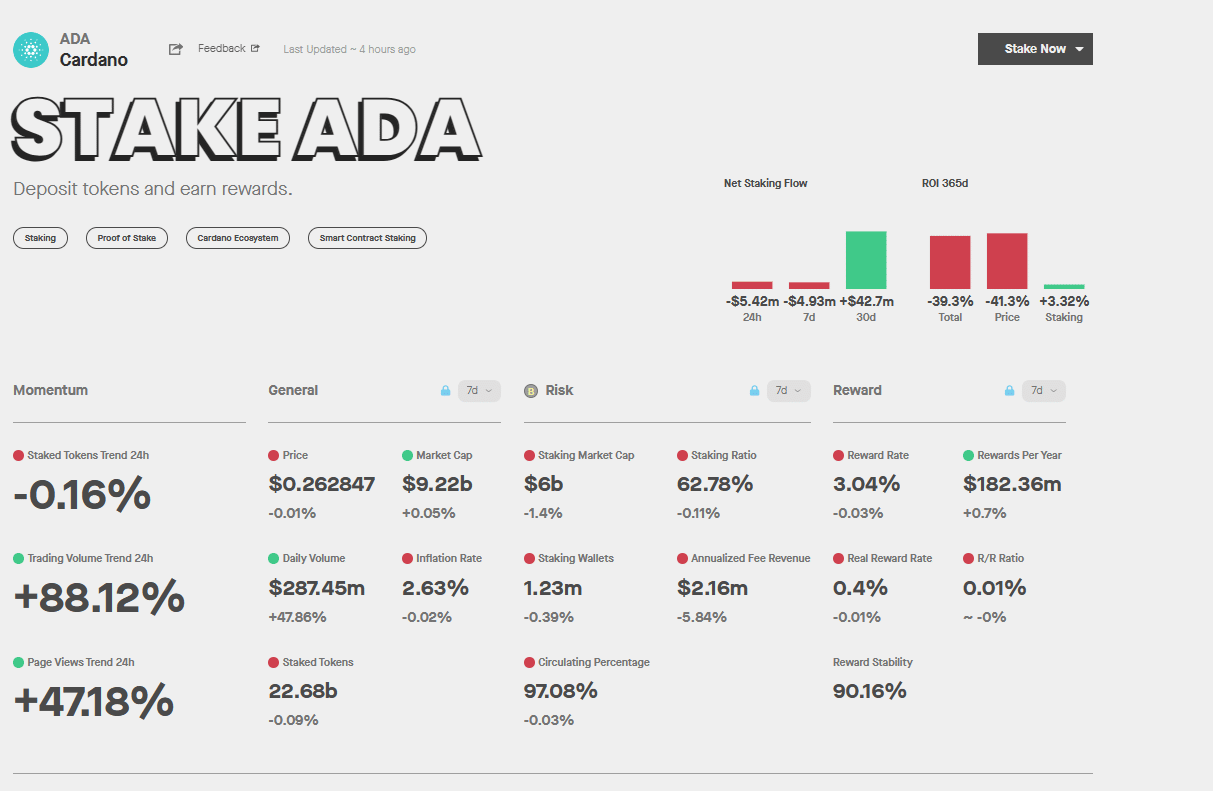The image size is (1213, 791).
Task: Click the share icon next to Feedback
Action: point(176,49)
